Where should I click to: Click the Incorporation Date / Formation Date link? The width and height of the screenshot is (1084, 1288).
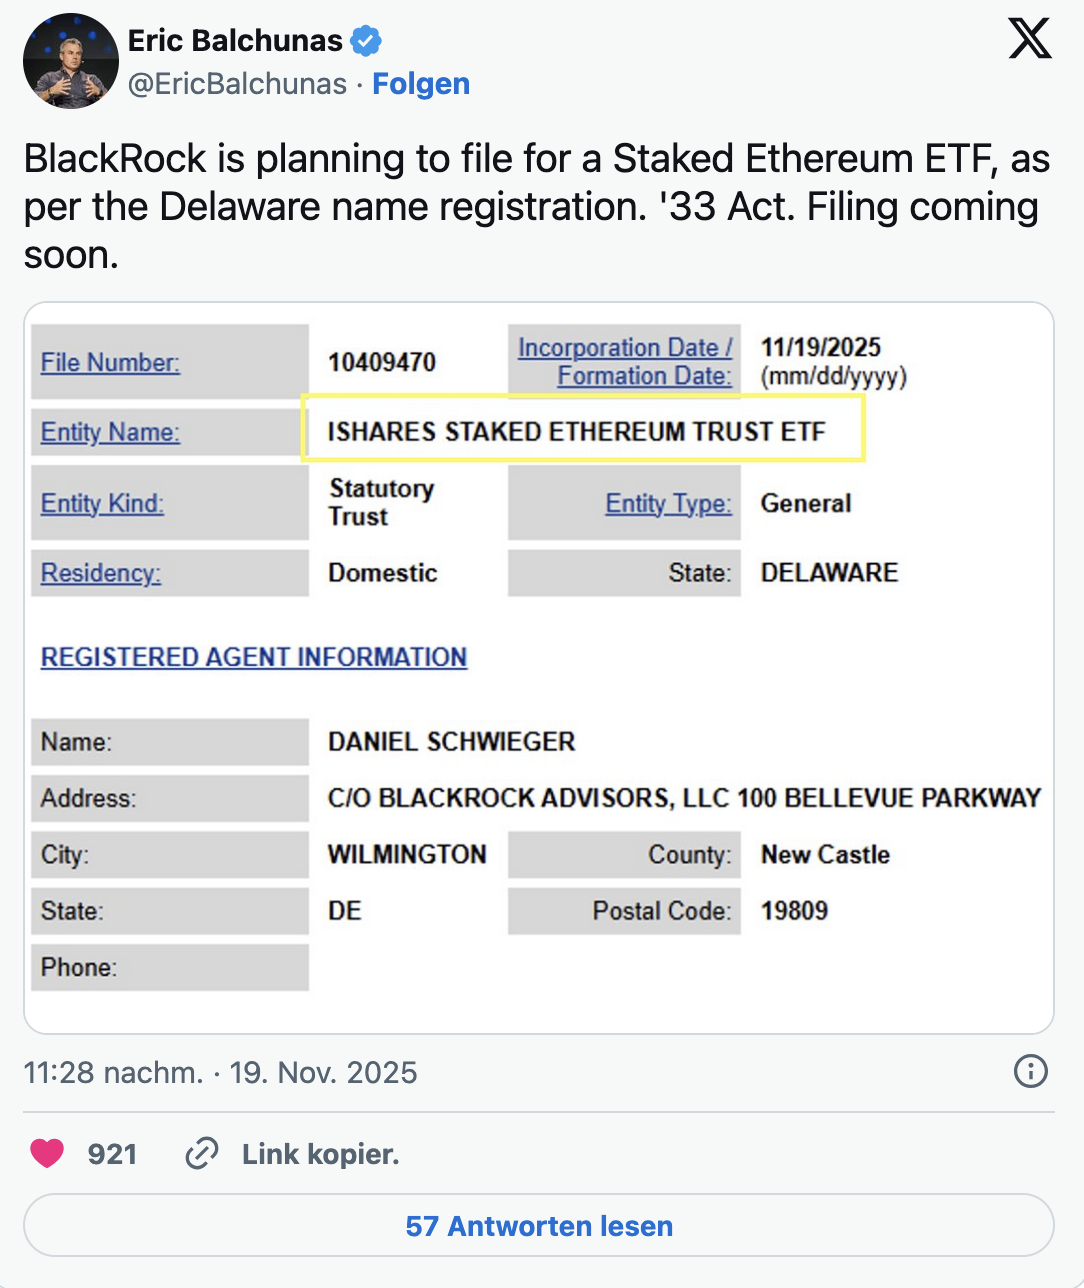626,362
